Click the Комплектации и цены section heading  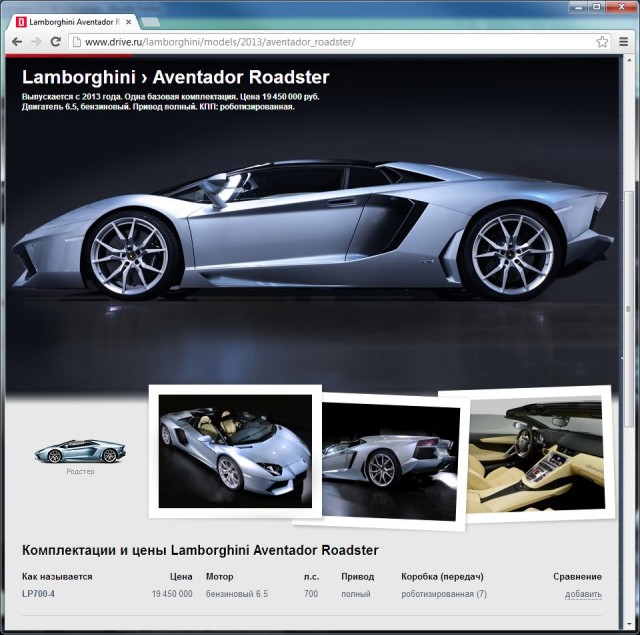(200, 550)
